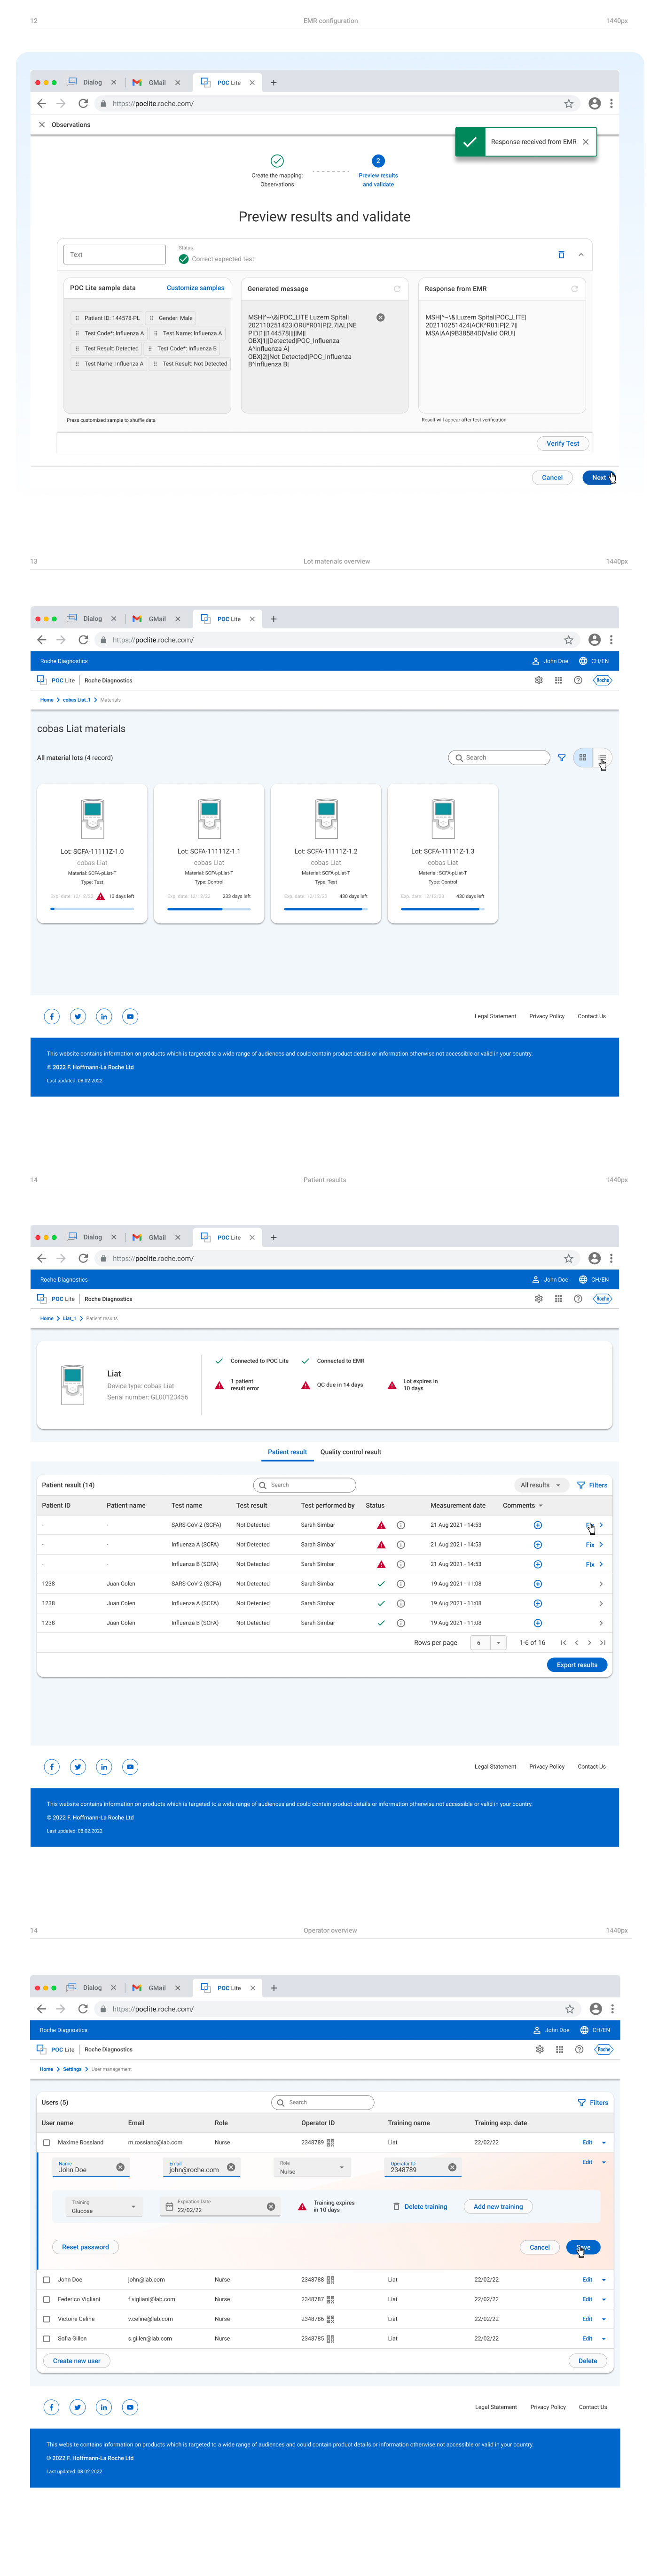Open the Role dropdown set to Nurse
658x2576 pixels.
(x=312, y=2167)
